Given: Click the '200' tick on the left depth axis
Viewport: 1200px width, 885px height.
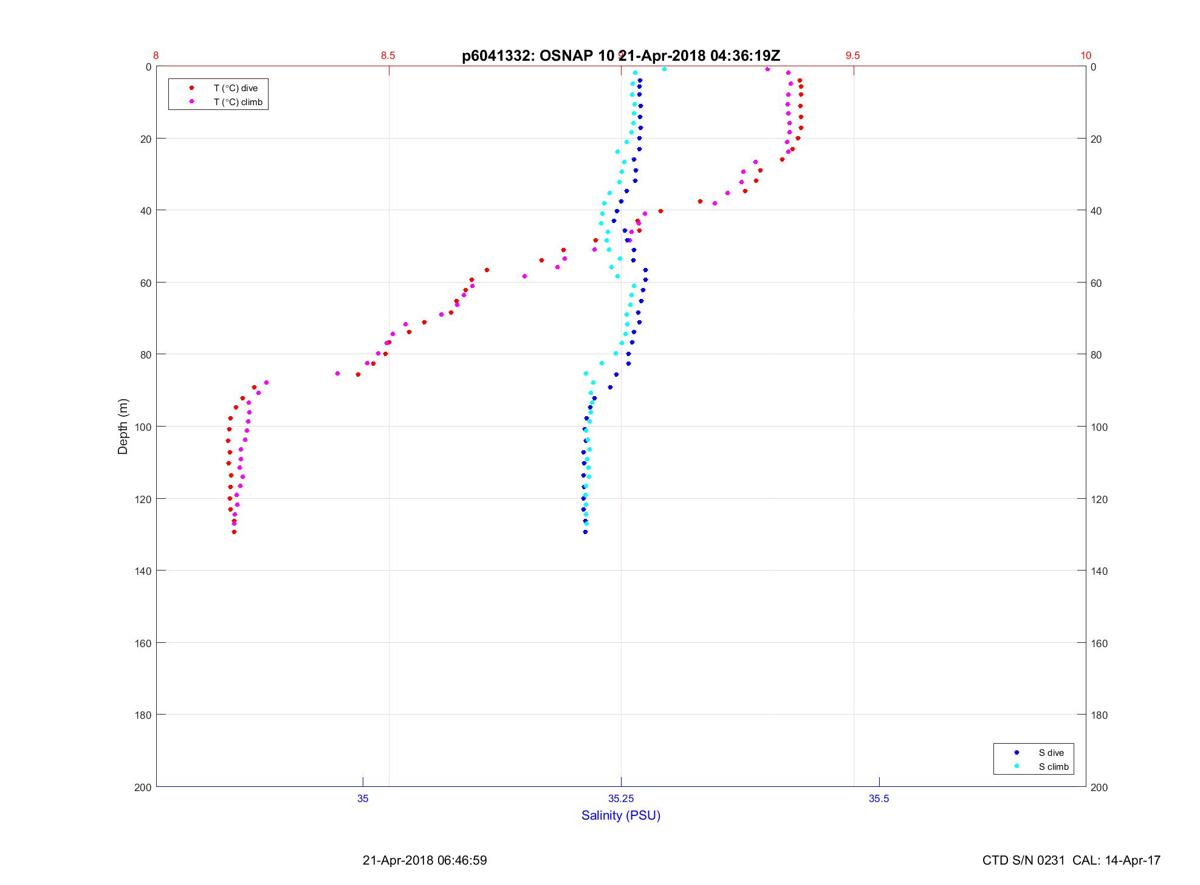Looking at the screenshot, I should tap(142, 788).
